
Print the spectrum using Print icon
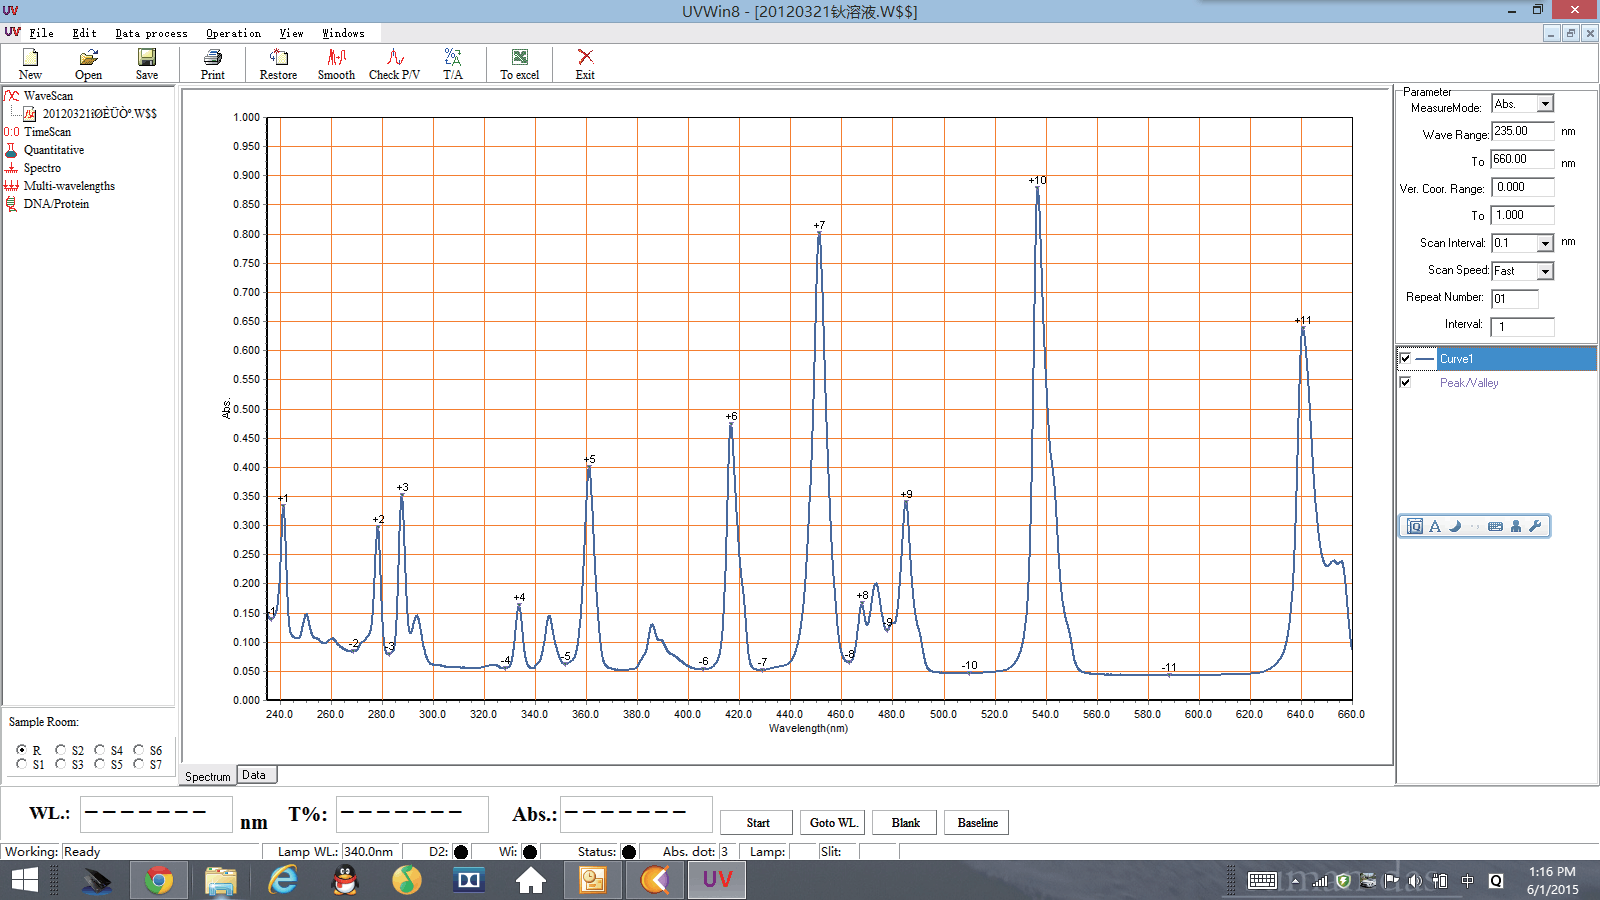tap(212, 64)
